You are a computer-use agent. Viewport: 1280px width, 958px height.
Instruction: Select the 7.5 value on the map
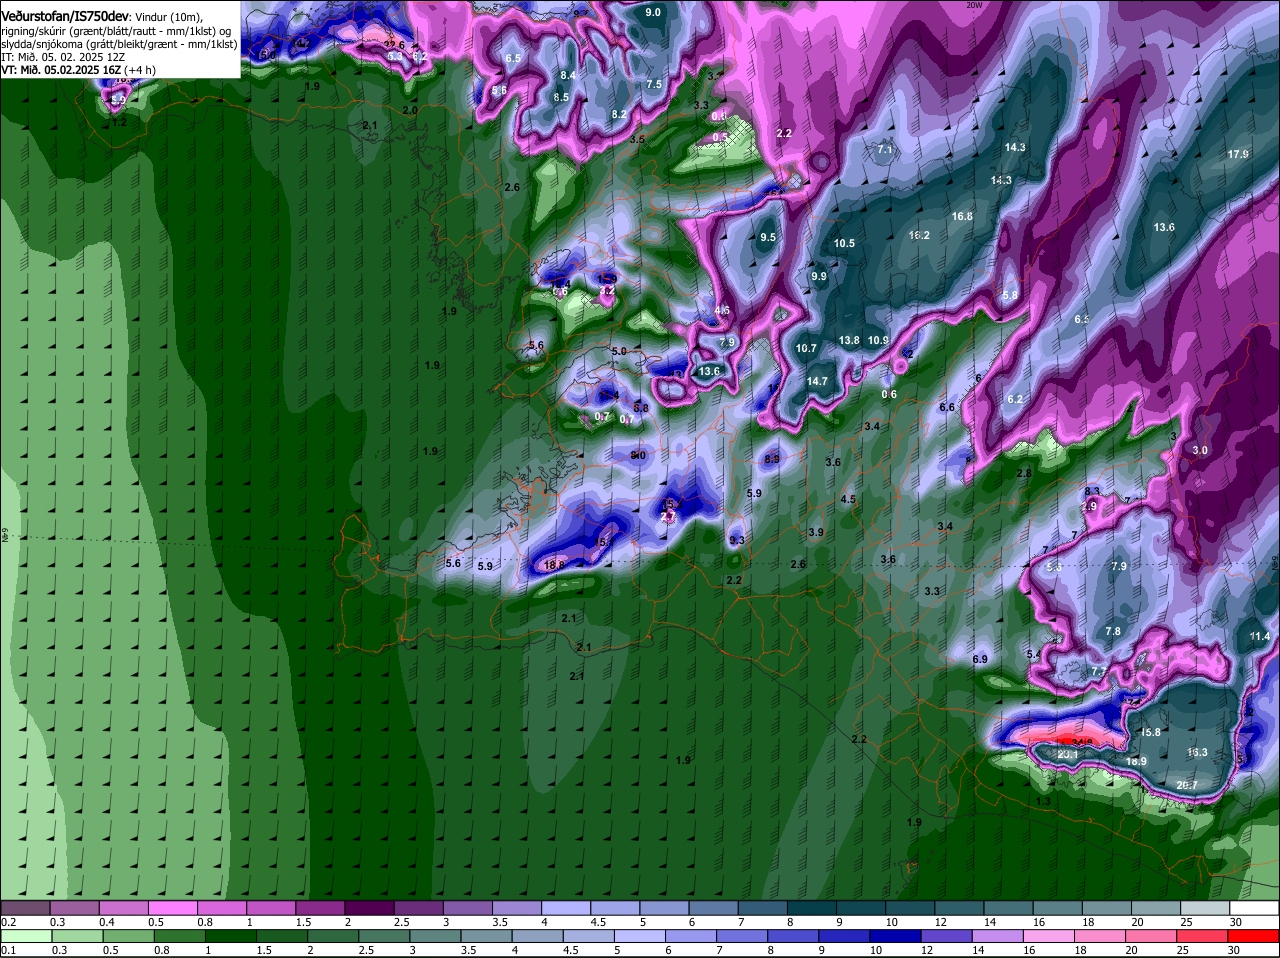(654, 84)
